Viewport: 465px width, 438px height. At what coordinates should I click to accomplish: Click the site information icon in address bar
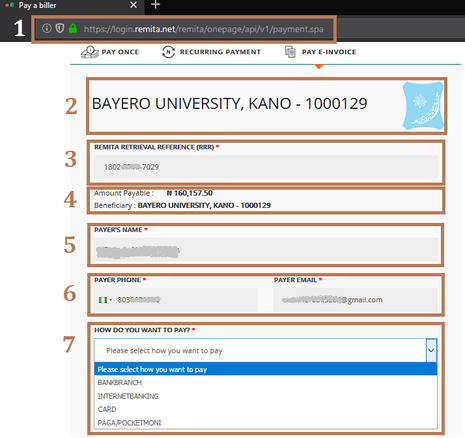click(x=47, y=28)
